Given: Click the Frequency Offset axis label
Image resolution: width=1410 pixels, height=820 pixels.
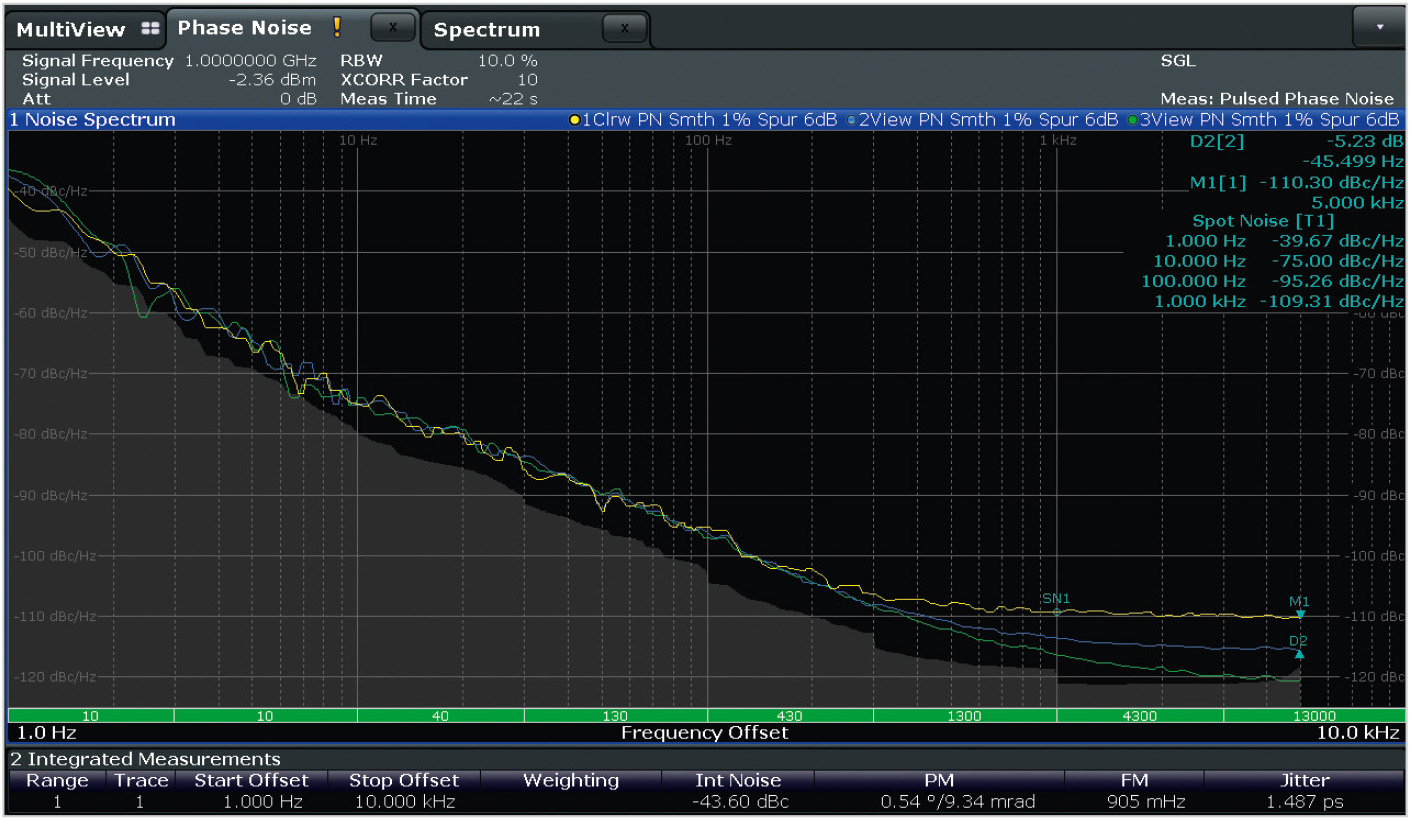Looking at the screenshot, I should 705,733.
